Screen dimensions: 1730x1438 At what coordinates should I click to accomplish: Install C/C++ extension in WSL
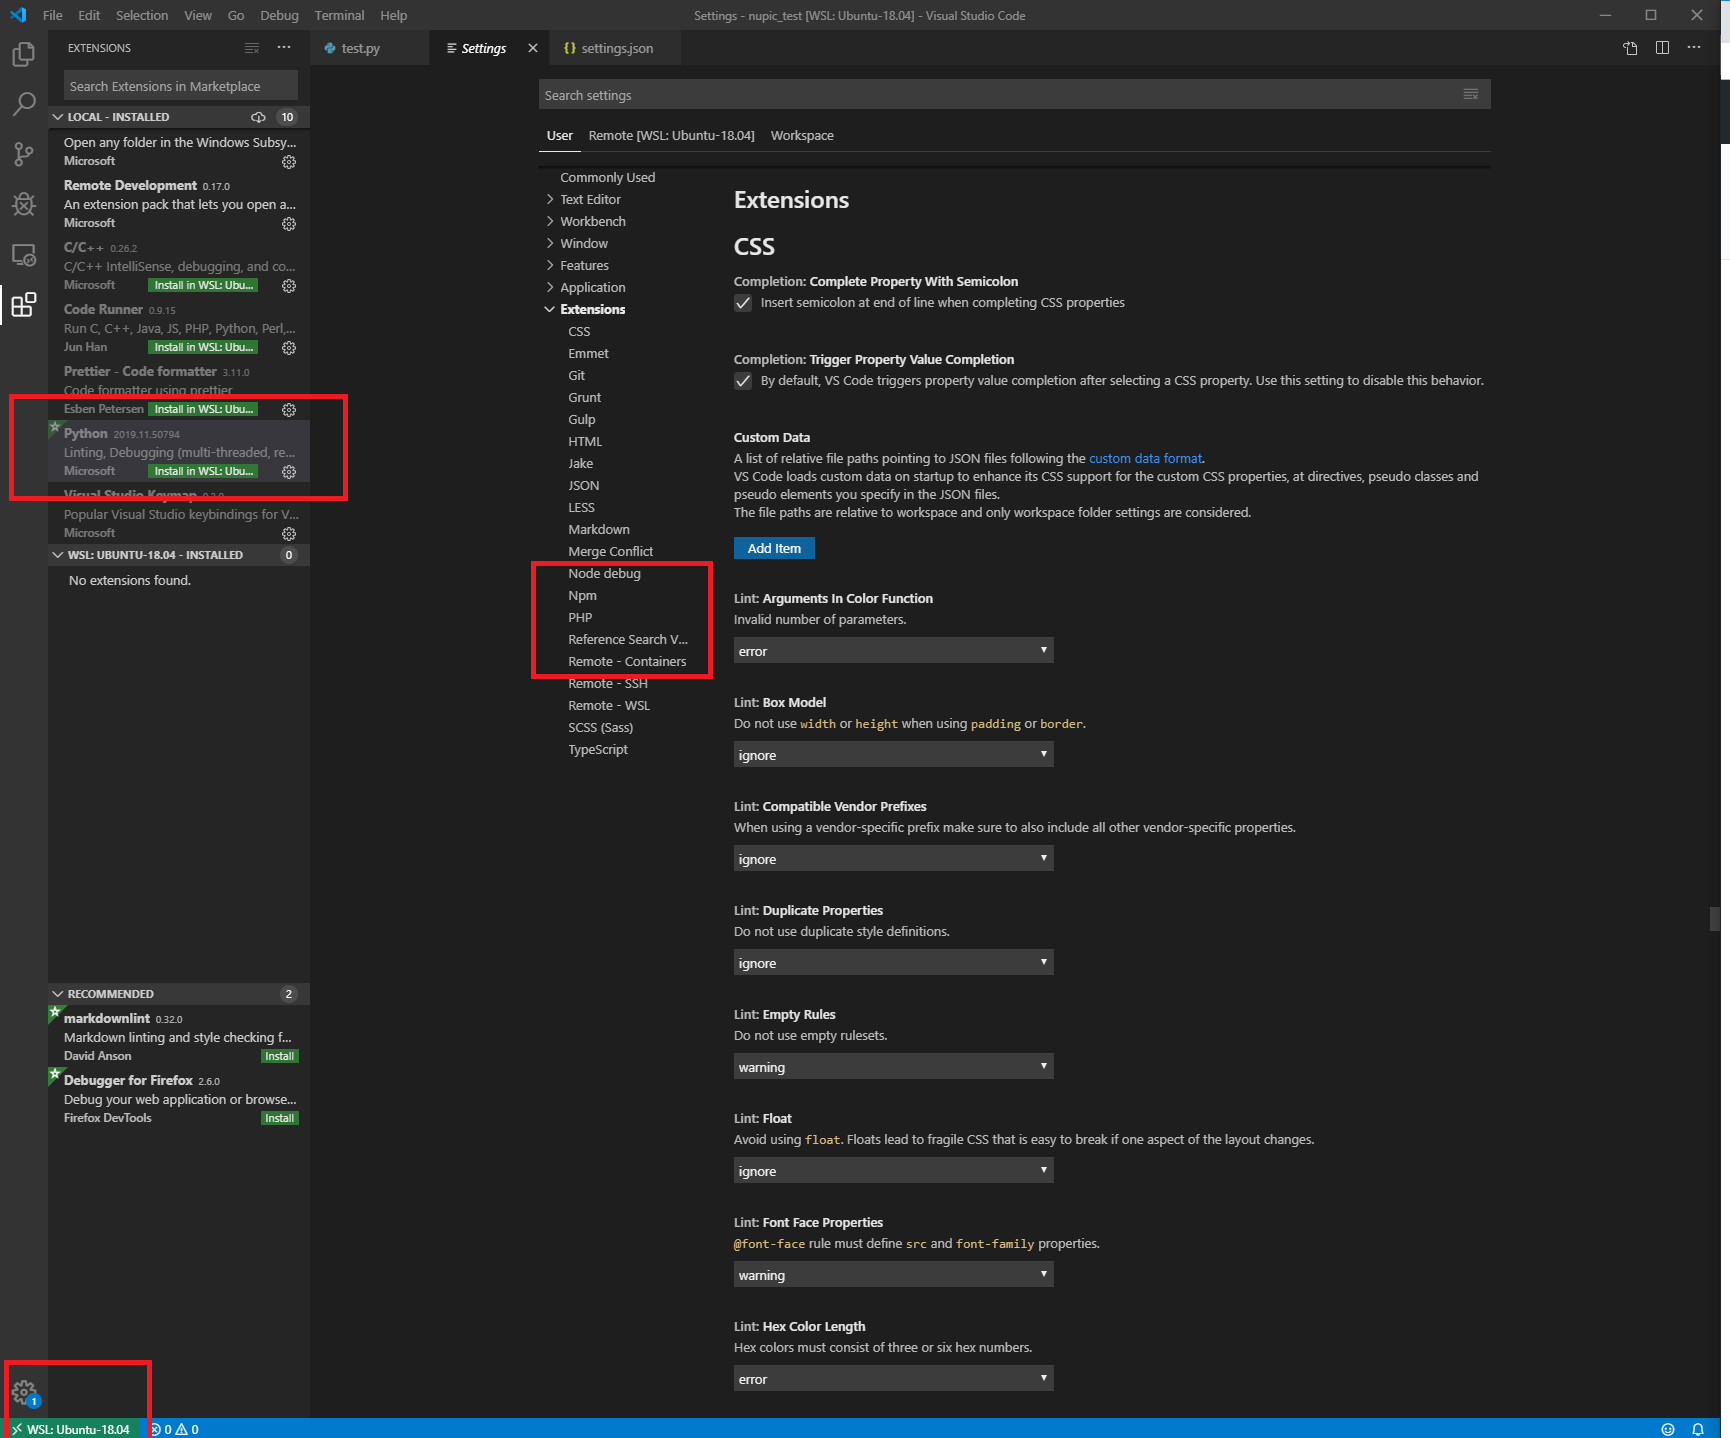click(x=203, y=285)
